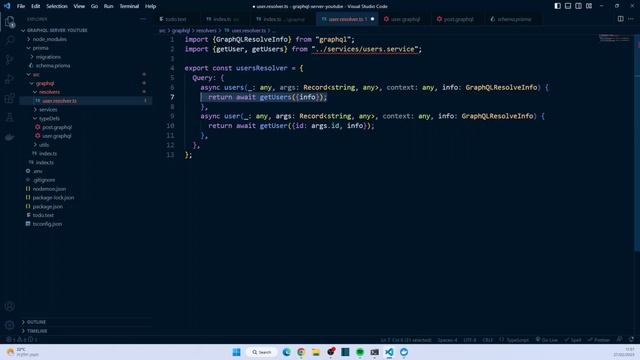Viewport: 640px width, 360px height.
Task: Click the Split Editor icon
Action: tap(620, 19)
